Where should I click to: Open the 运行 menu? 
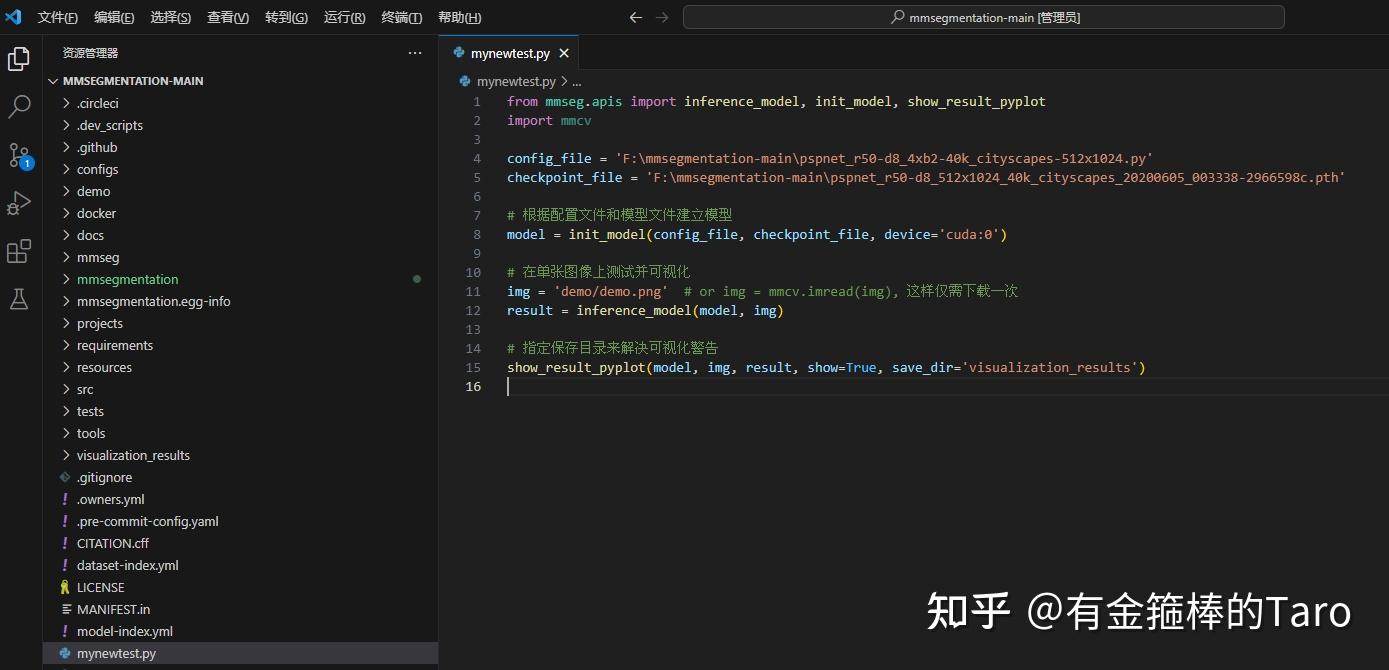point(344,17)
